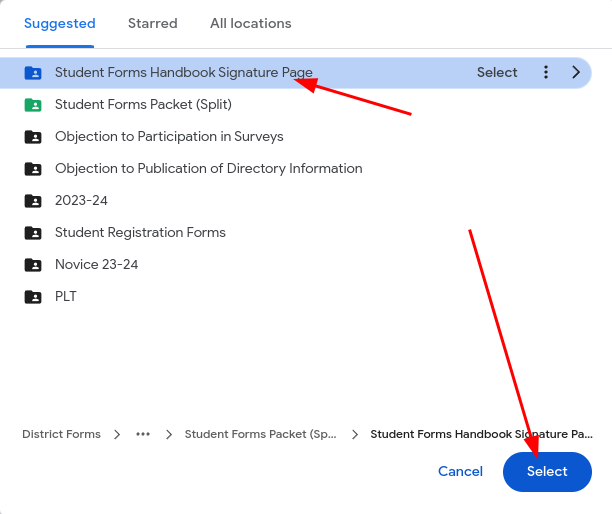Select the Student Forms Packet (Split) row

(x=143, y=105)
